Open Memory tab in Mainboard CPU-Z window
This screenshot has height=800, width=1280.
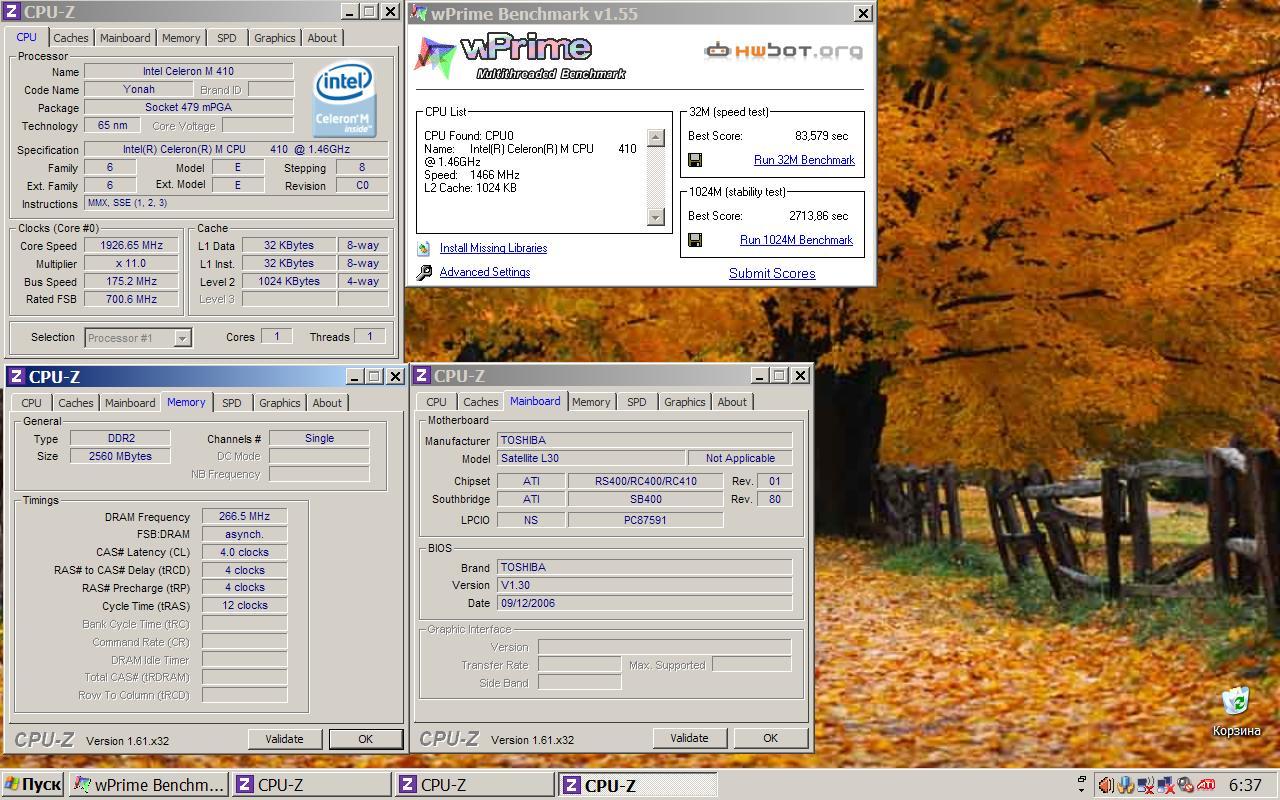(x=591, y=402)
